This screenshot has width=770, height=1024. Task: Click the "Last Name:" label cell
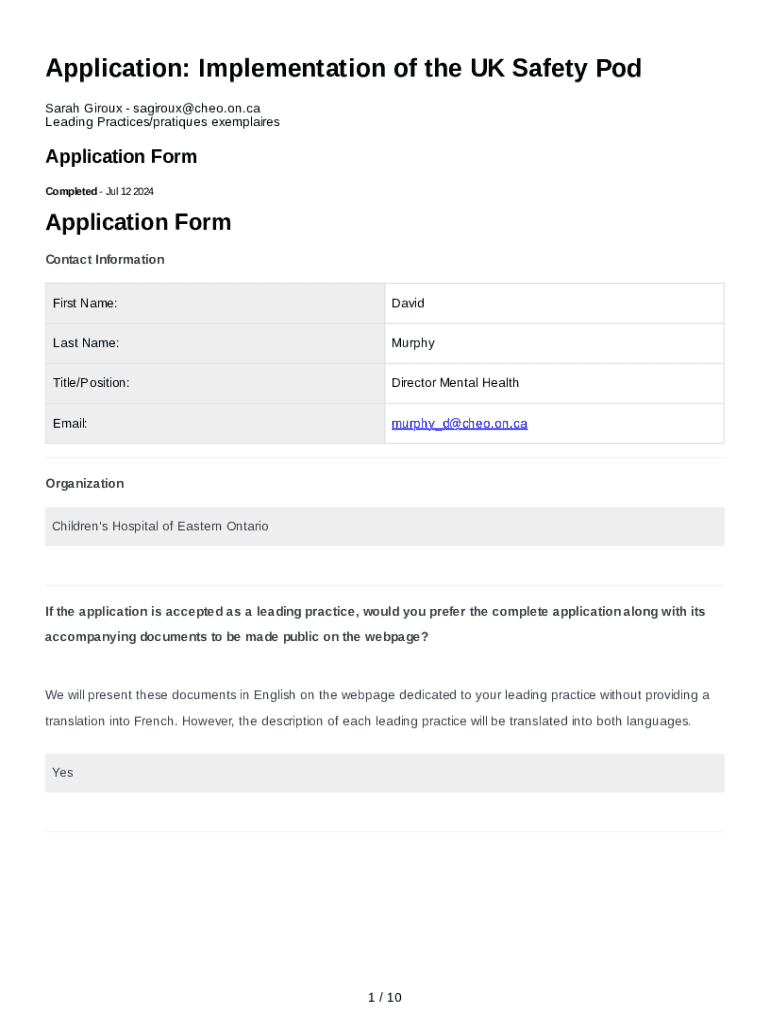point(214,343)
